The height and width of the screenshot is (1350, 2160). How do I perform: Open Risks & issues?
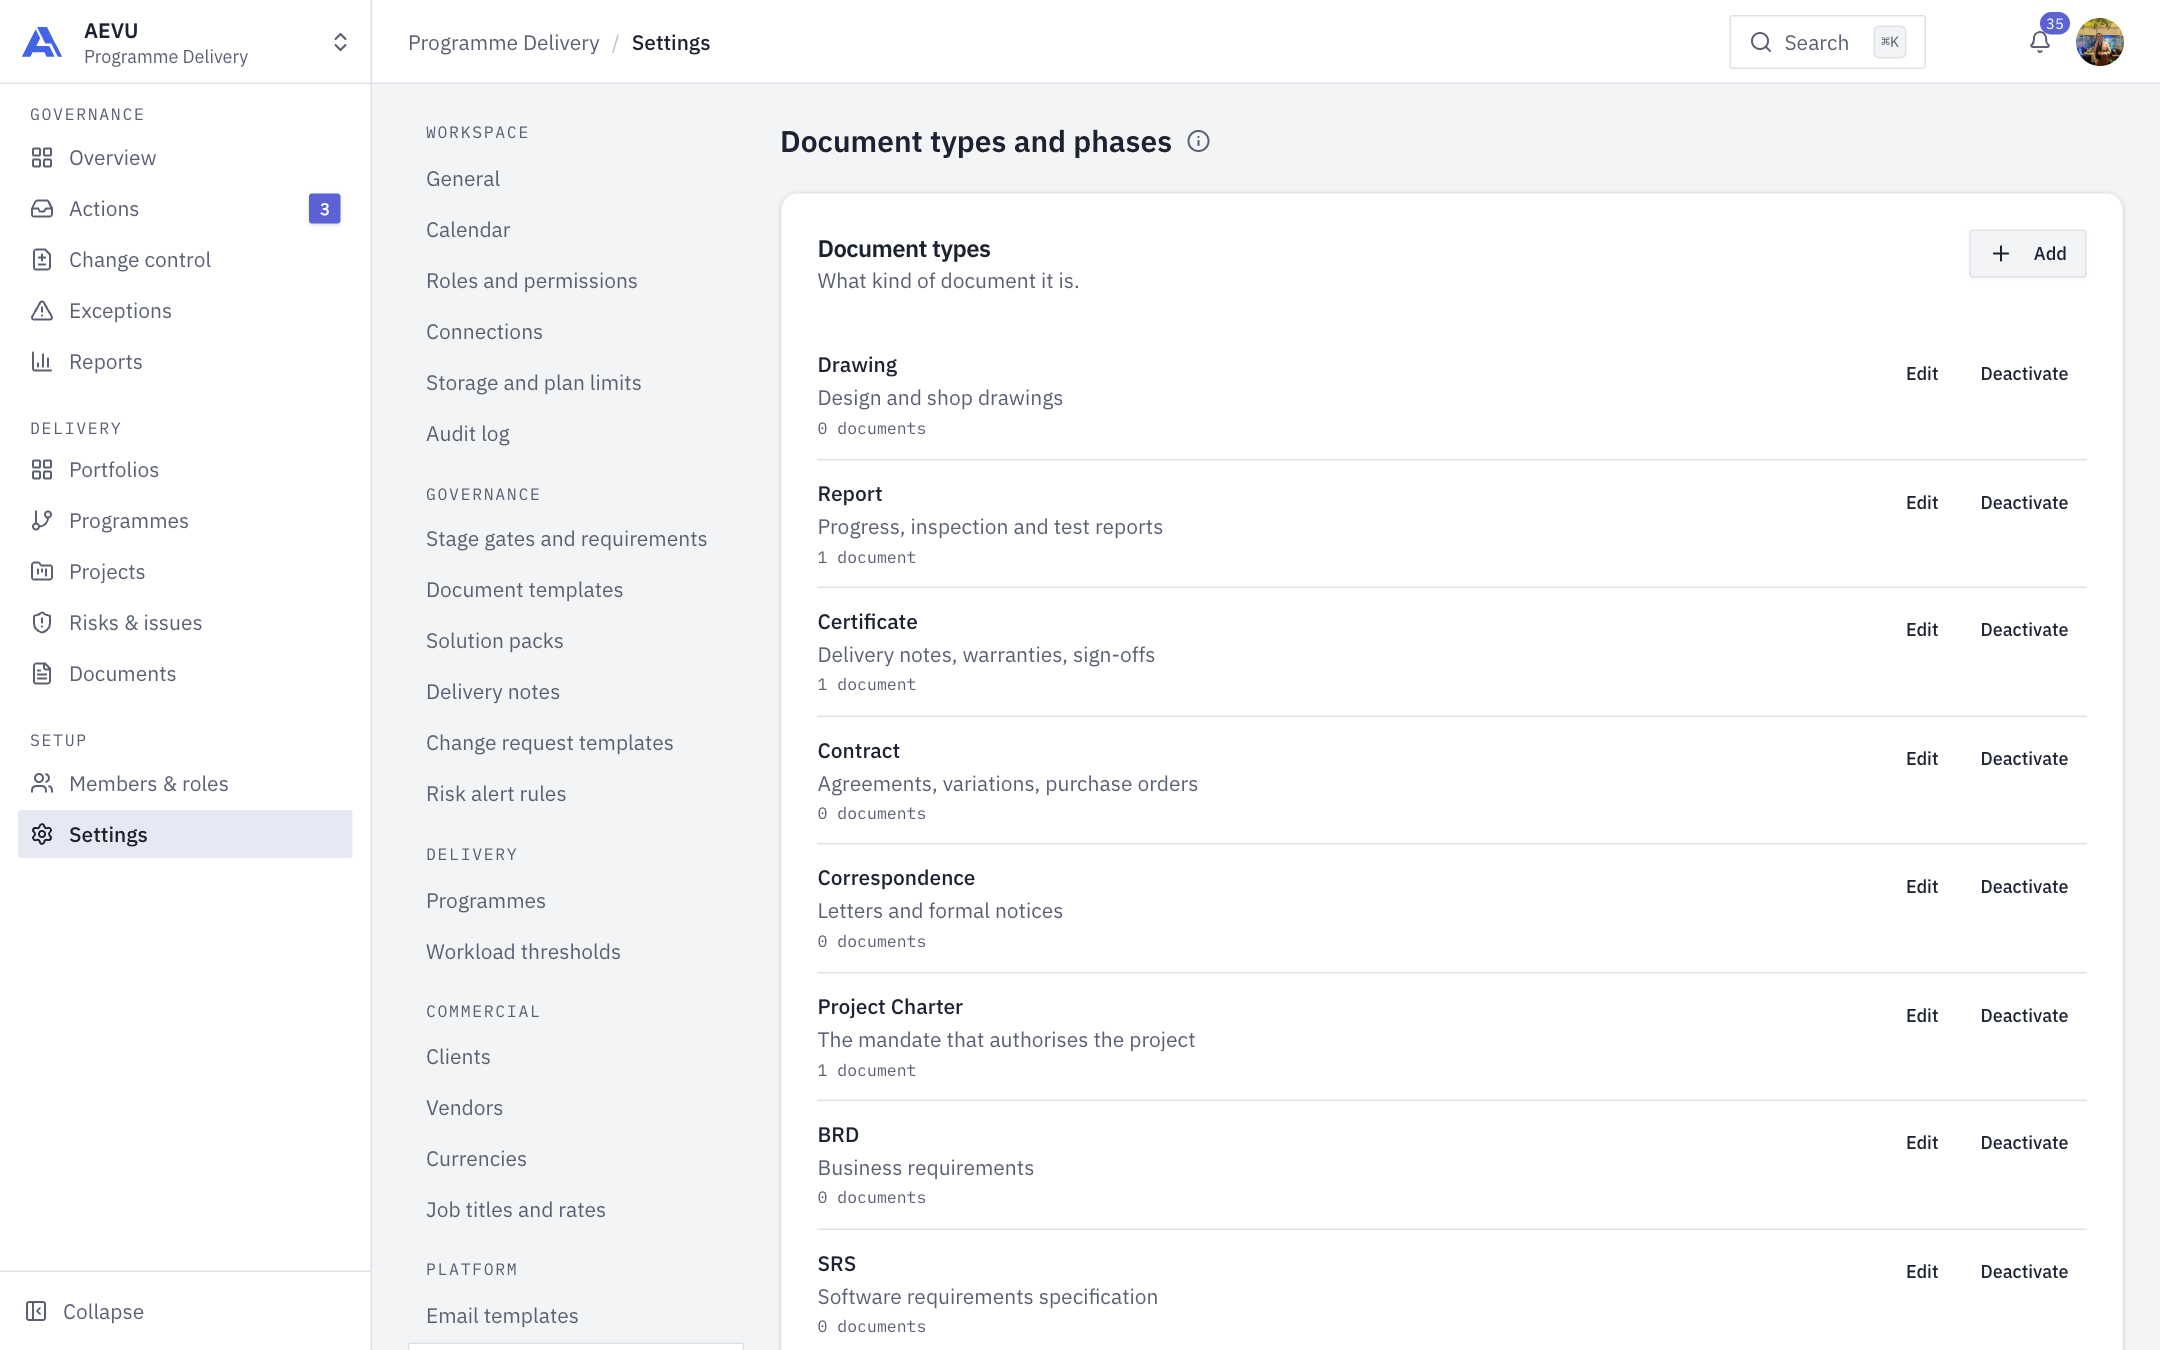click(185, 623)
